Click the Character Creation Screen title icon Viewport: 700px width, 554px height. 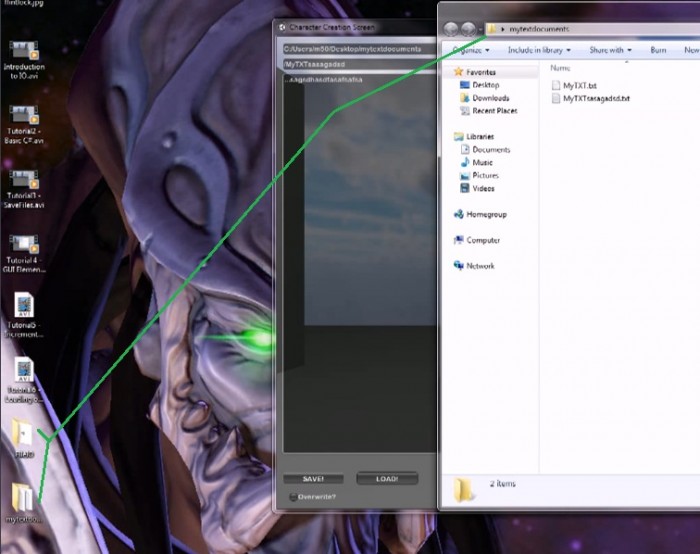[x=282, y=27]
